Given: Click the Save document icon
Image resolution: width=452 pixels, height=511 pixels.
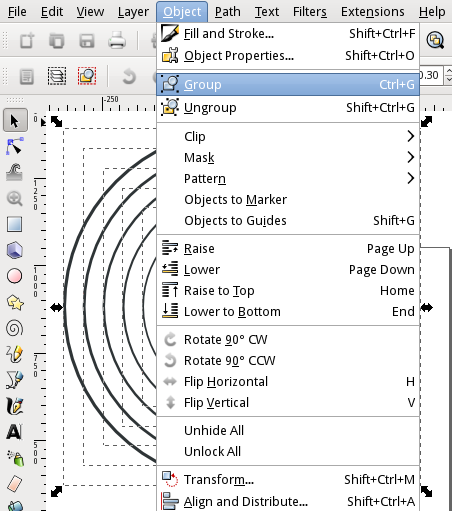Looking at the screenshot, I should coord(87,41).
